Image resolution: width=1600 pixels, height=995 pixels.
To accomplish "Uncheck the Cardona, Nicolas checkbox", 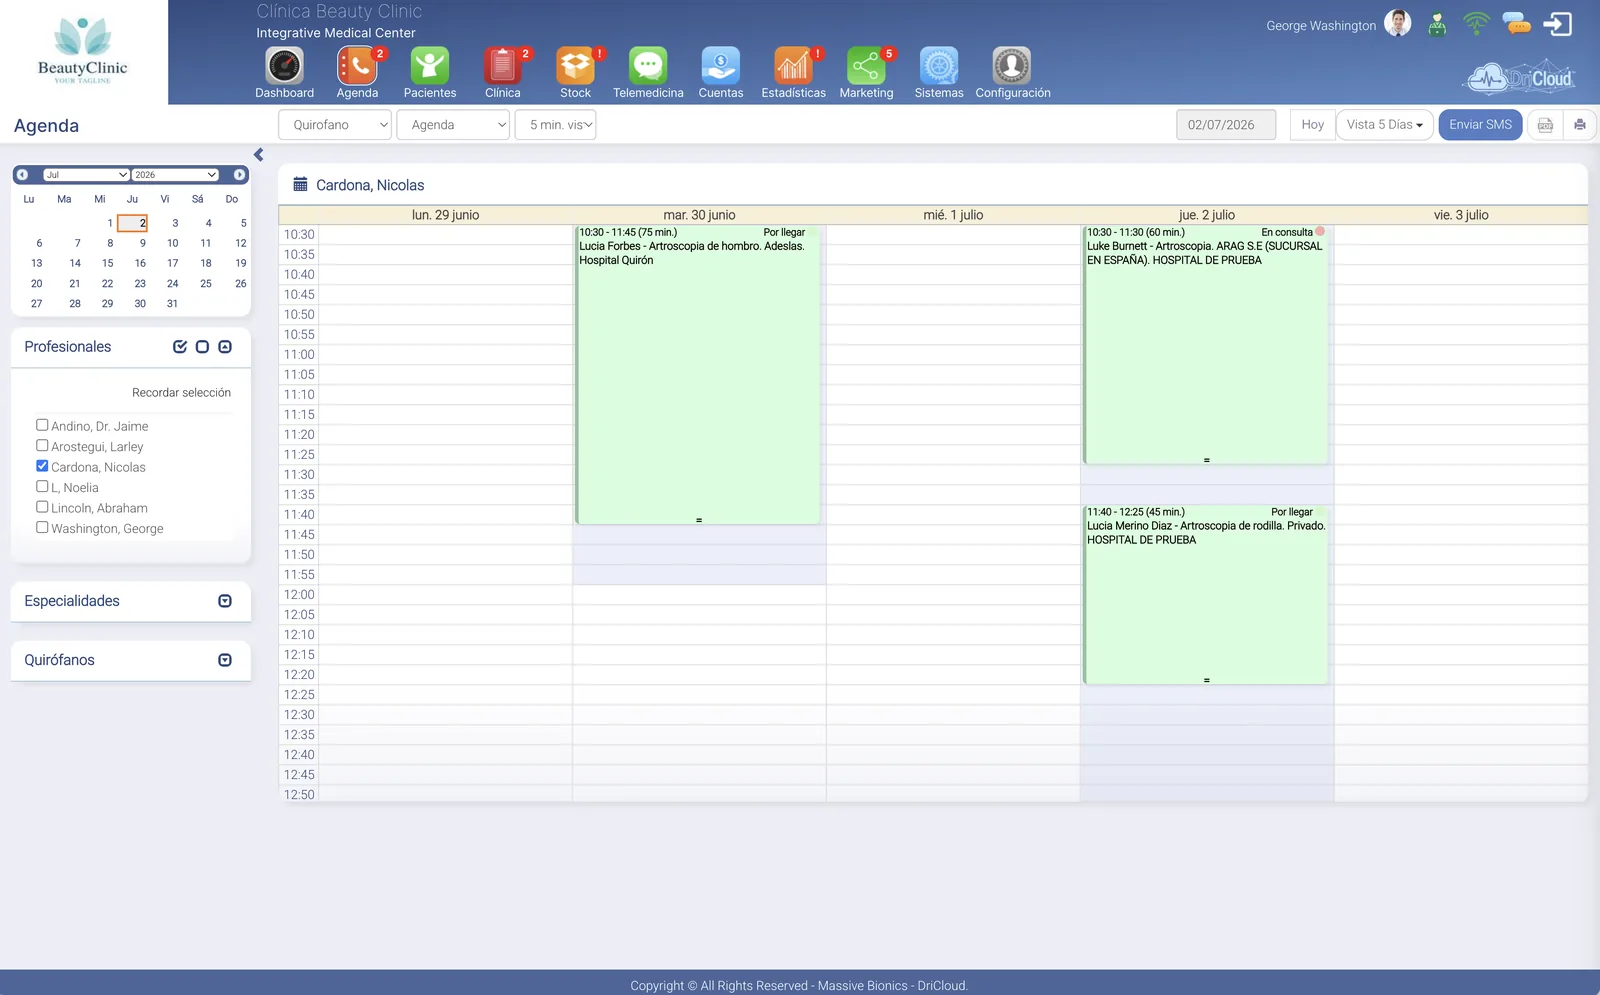I will [42, 466].
